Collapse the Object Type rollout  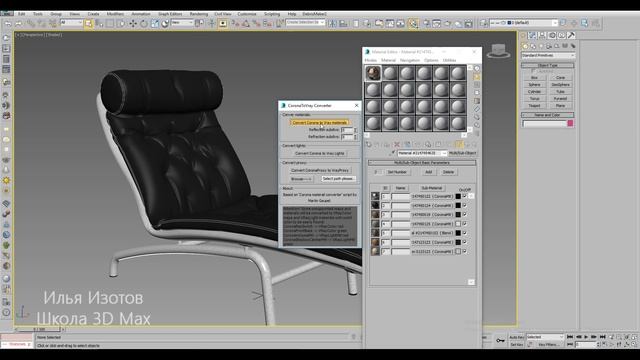pos(548,65)
